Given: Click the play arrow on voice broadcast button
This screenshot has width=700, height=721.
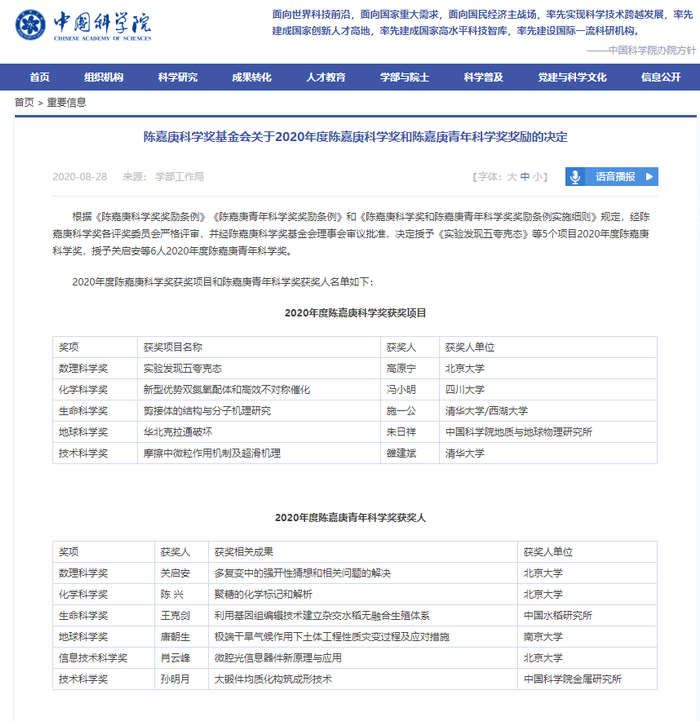Looking at the screenshot, I should pos(649,177).
